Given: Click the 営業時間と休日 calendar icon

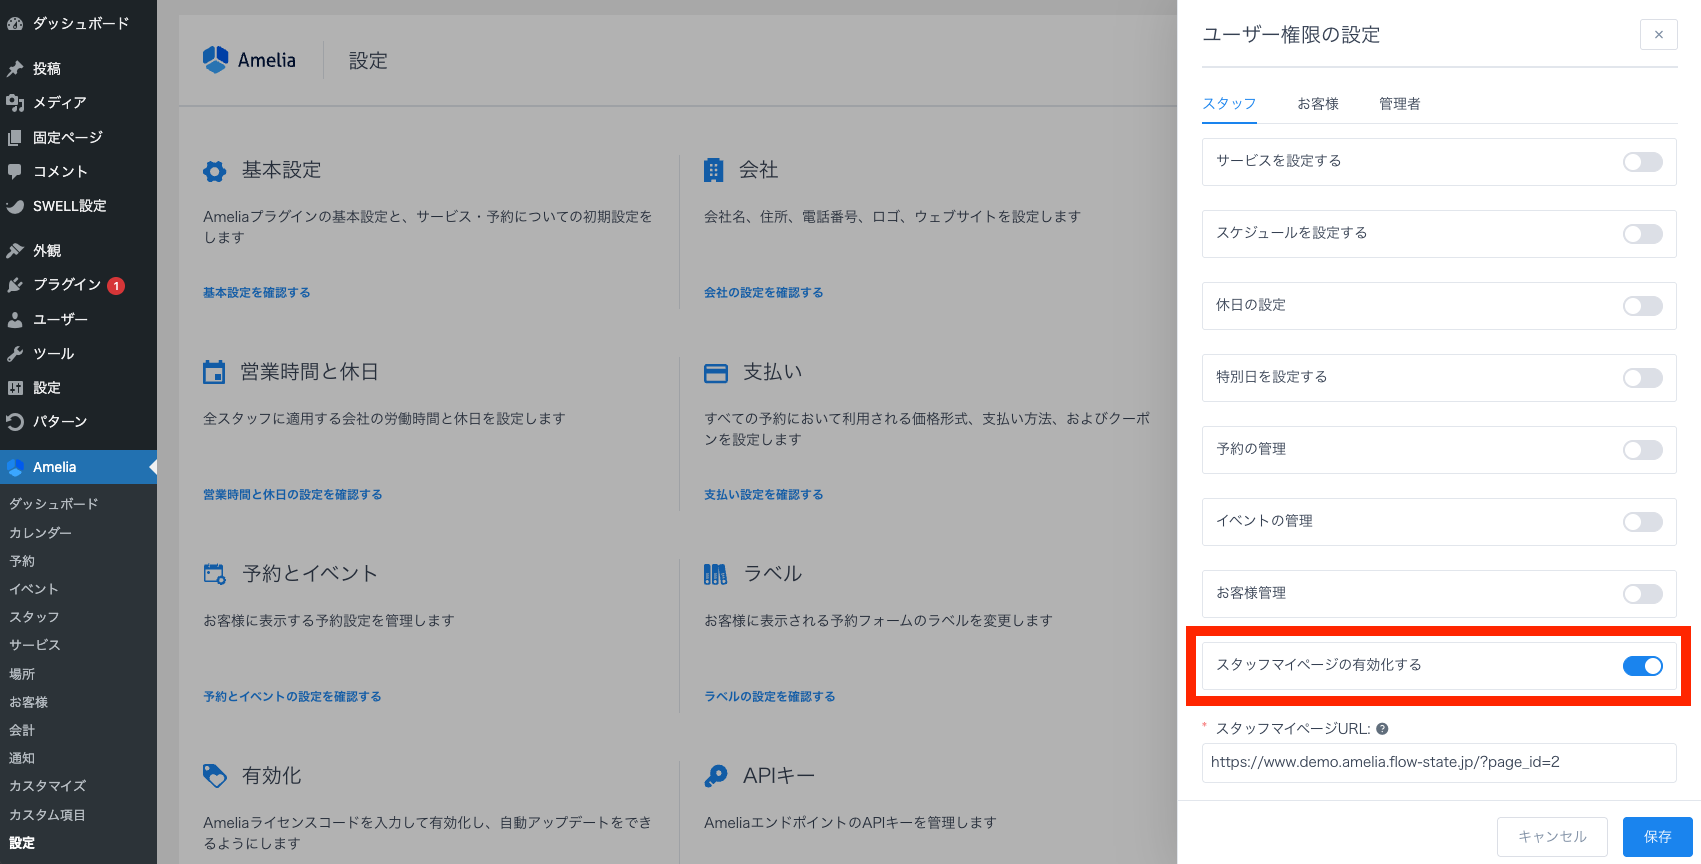Looking at the screenshot, I should click(214, 373).
